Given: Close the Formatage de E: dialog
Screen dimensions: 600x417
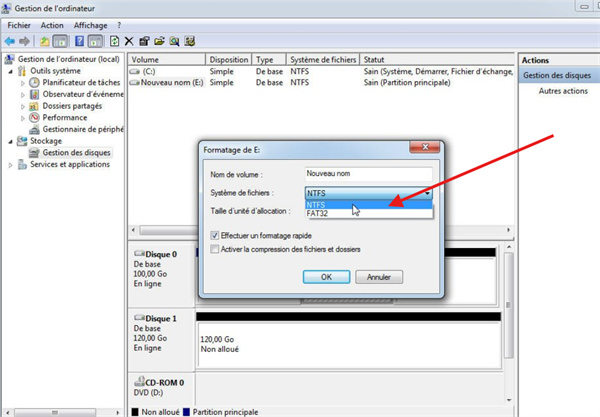Looking at the screenshot, I should coord(424,147).
